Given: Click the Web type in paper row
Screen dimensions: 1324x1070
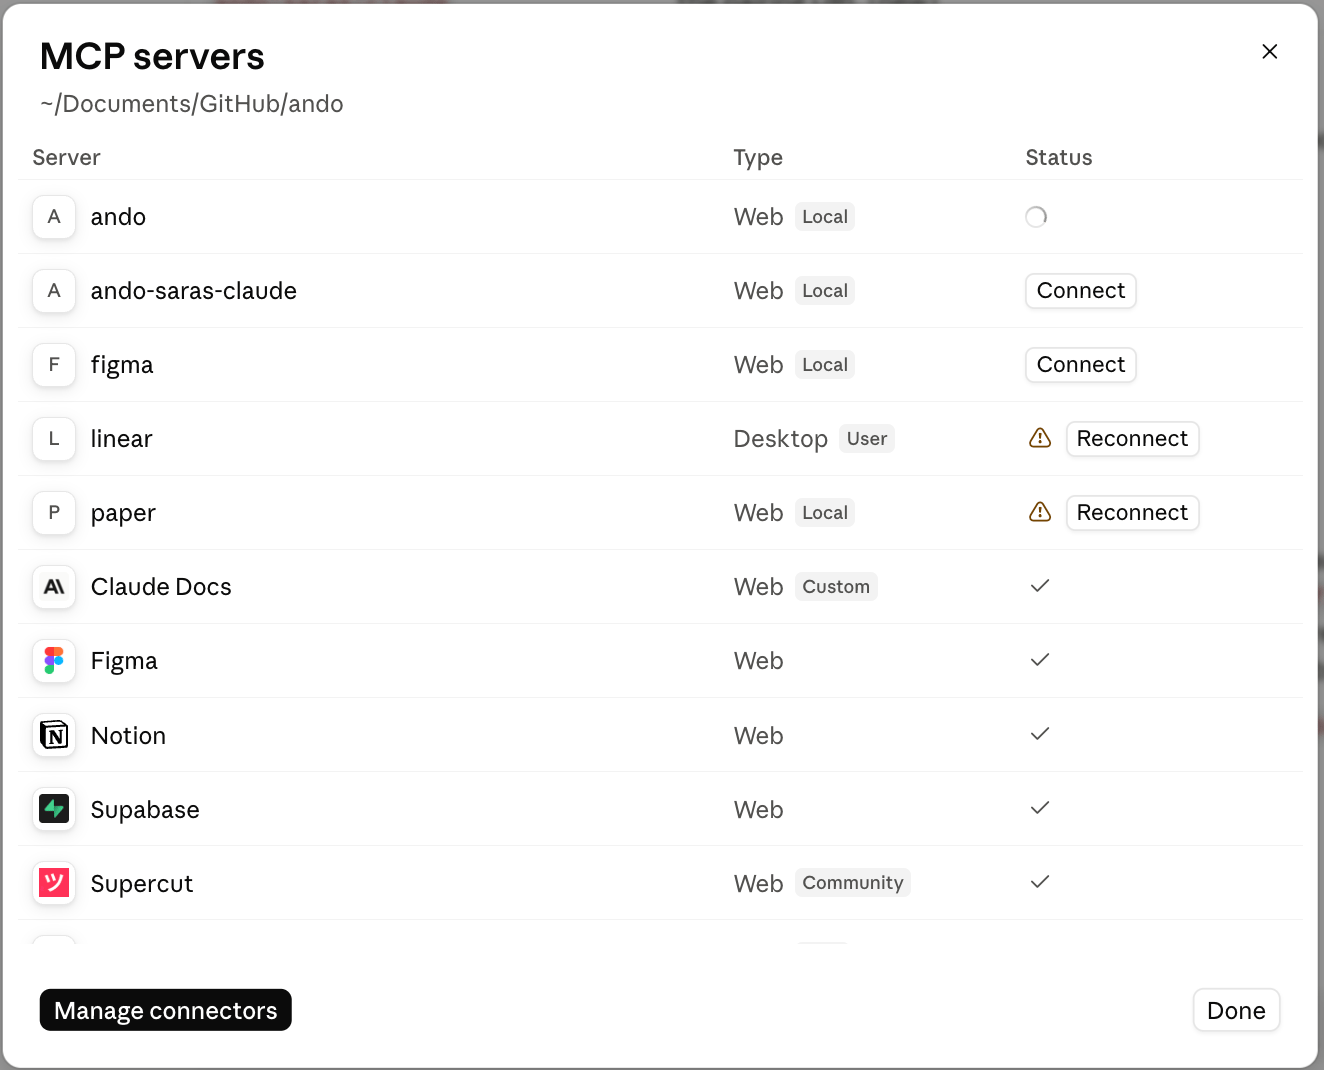Looking at the screenshot, I should pyautogui.click(x=758, y=513).
